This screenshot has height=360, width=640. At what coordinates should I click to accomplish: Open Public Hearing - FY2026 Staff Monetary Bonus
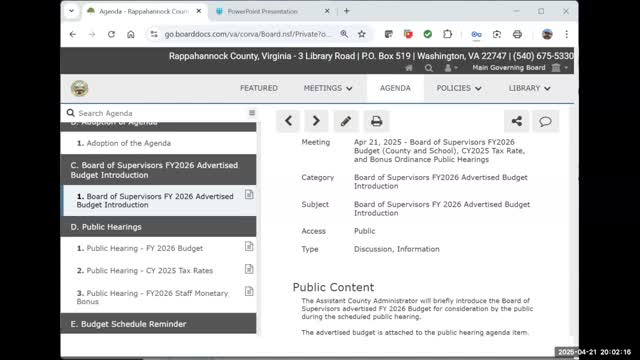point(152,297)
